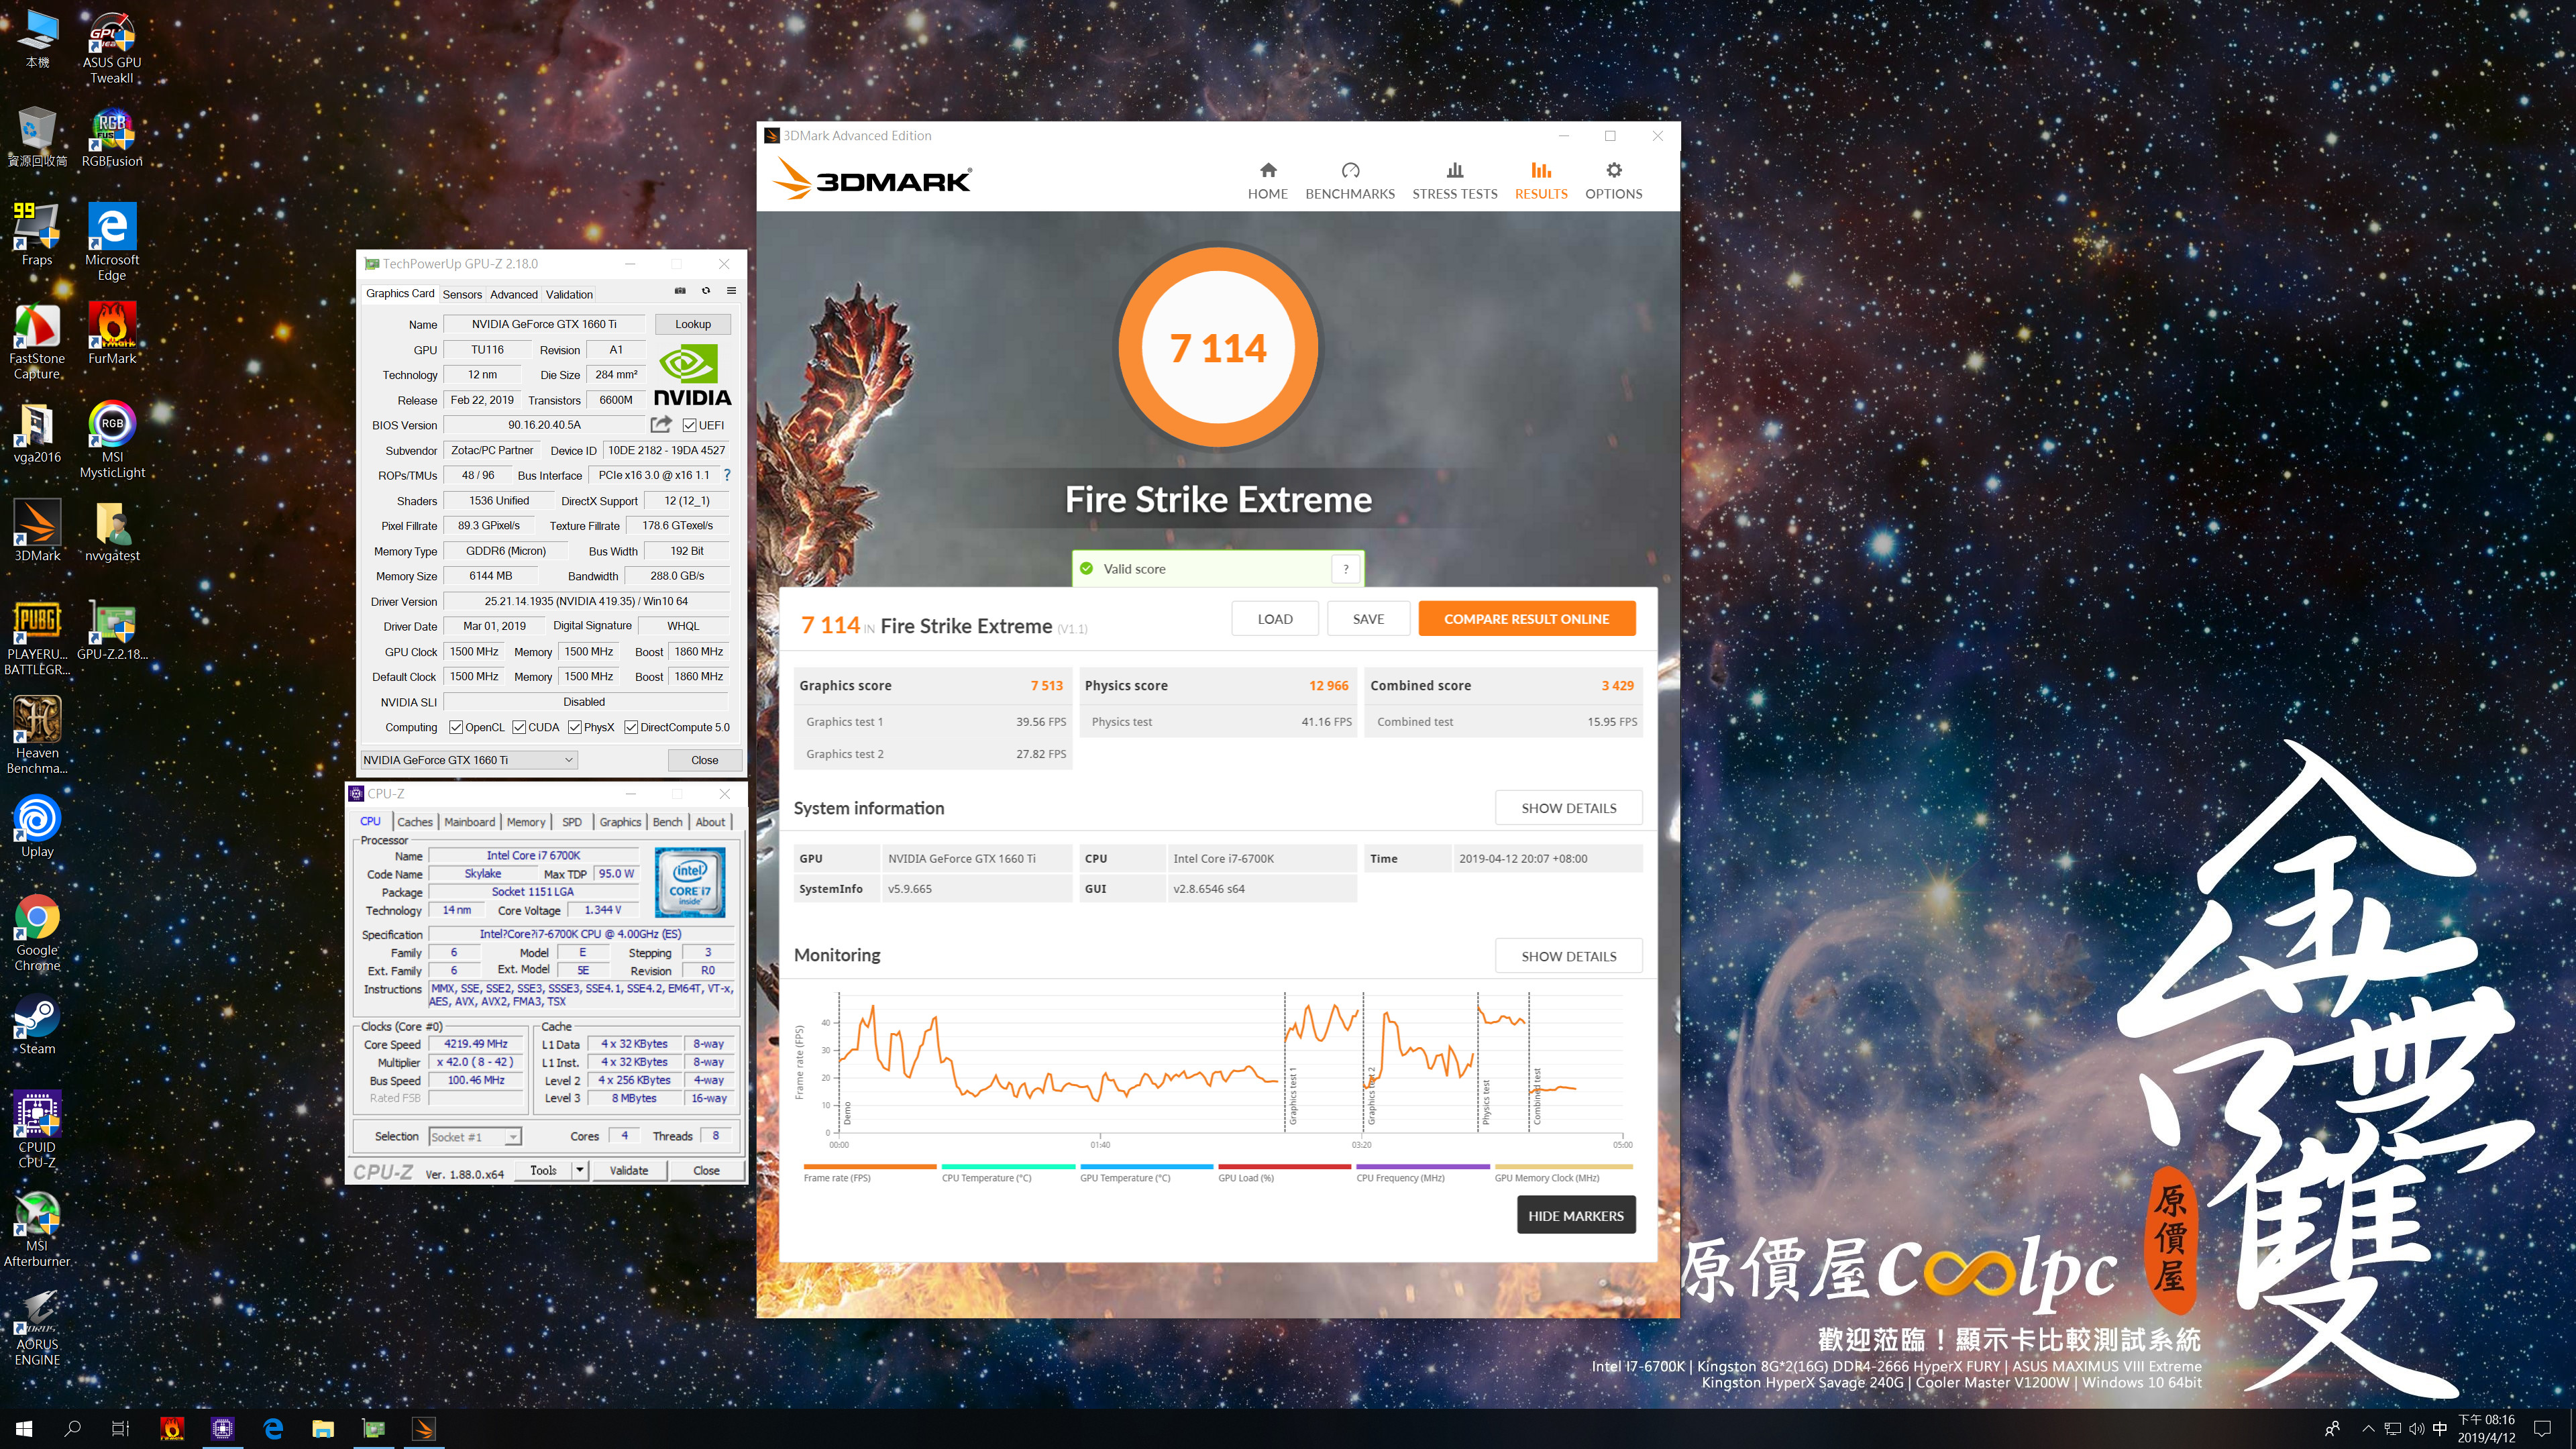Screen dimensions: 2576x1449
Task: Open the RESULTS section in 3DMark
Action: 1540,181
